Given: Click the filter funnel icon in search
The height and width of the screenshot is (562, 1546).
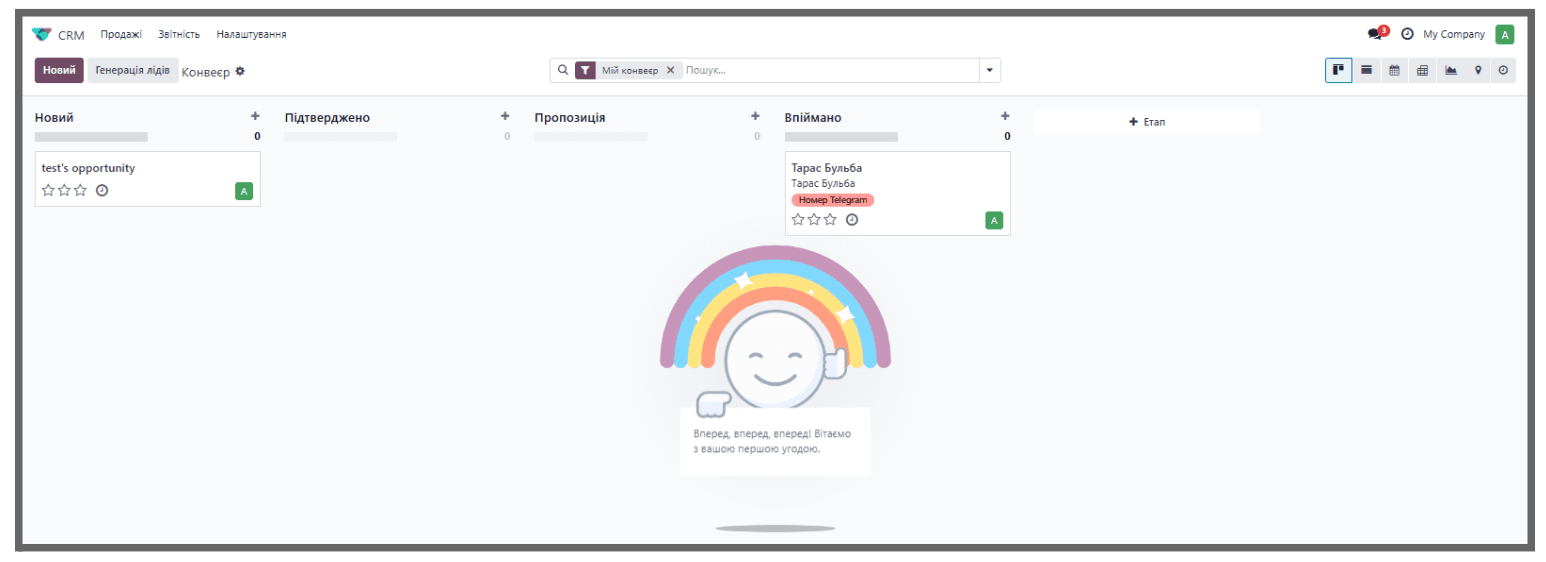Looking at the screenshot, I should pyautogui.click(x=585, y=70).
